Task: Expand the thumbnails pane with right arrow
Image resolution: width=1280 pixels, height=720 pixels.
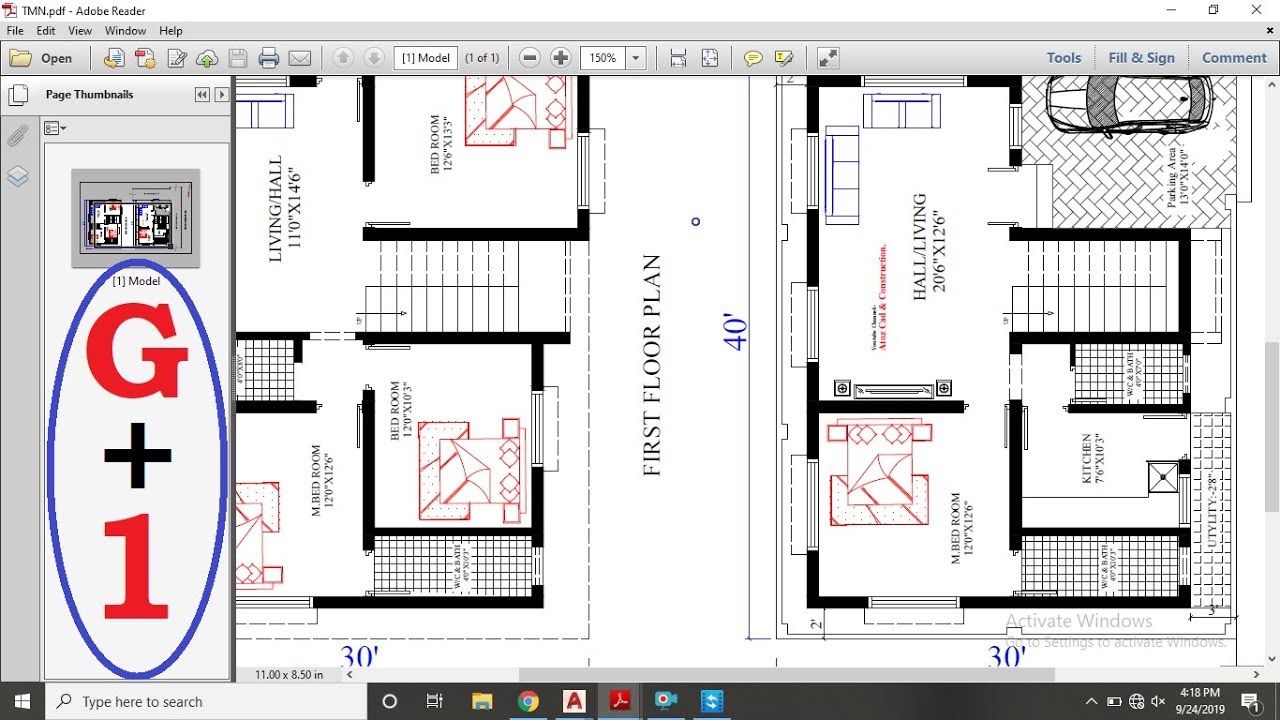Action: tap(222, 95)
